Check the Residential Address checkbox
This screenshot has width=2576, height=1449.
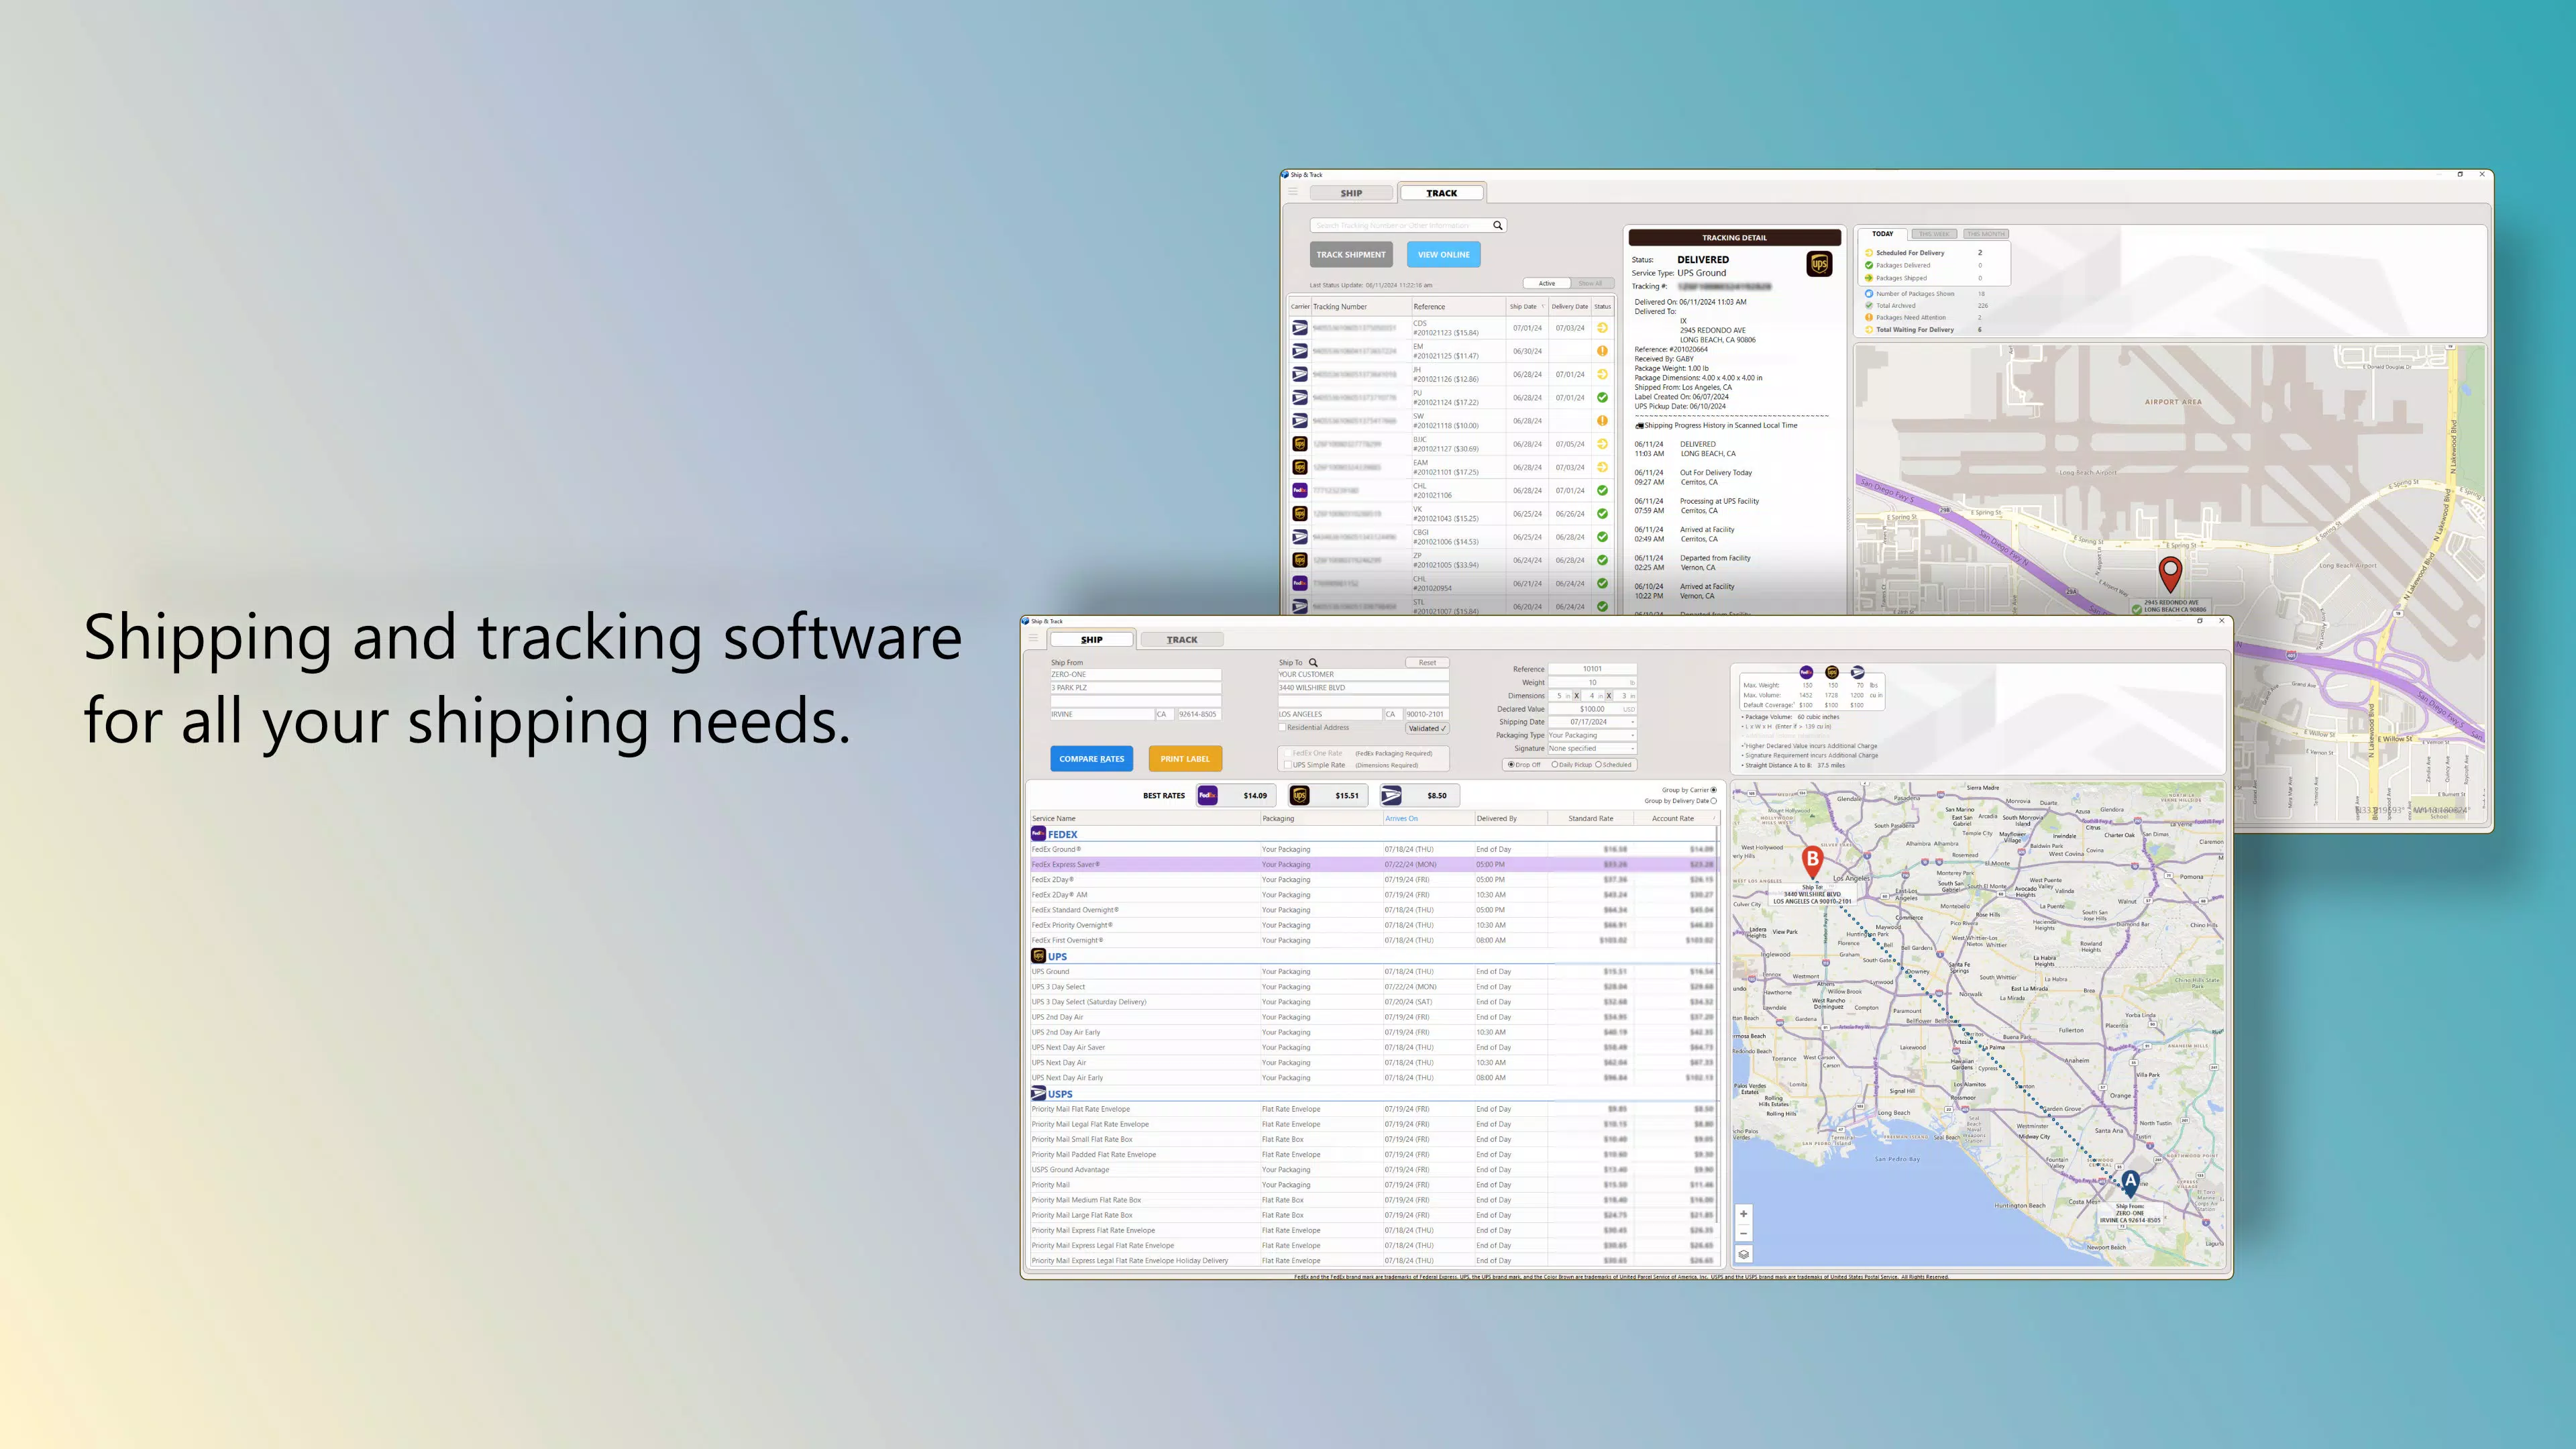pos(1282,727)
